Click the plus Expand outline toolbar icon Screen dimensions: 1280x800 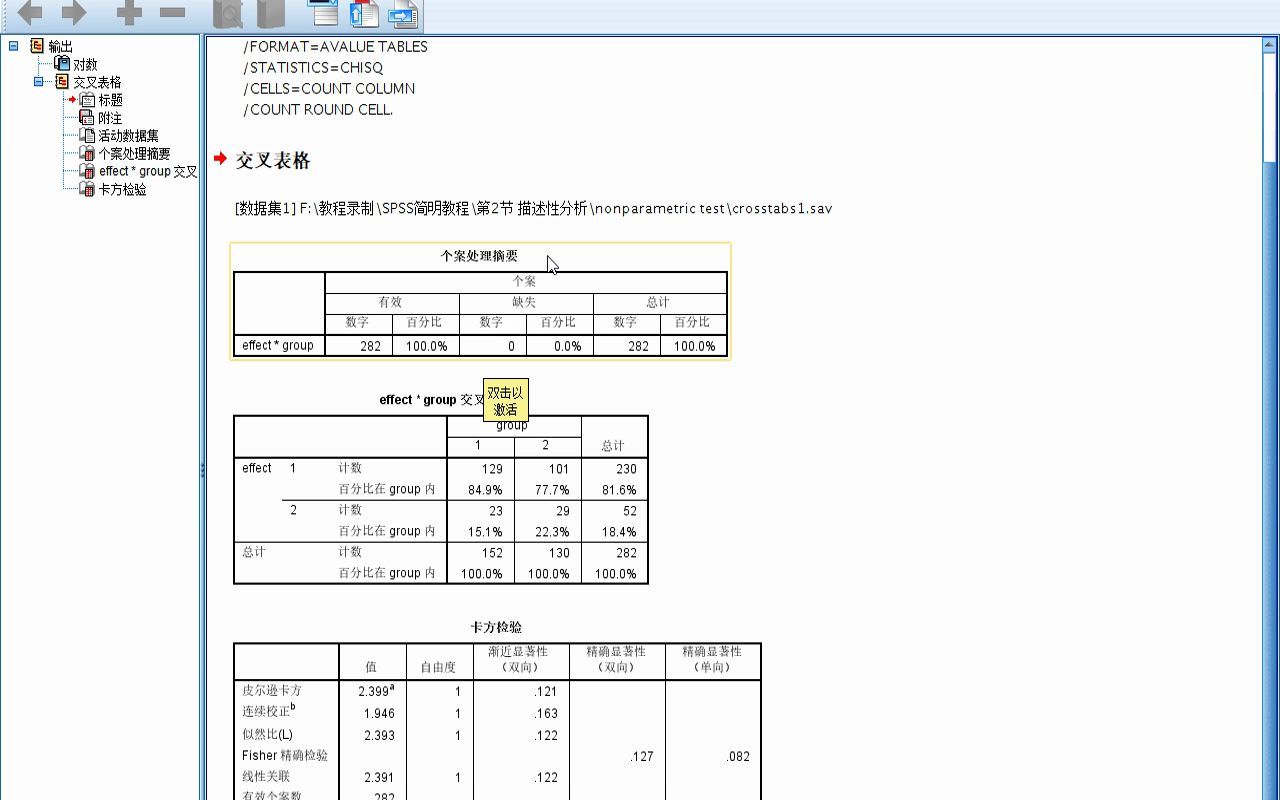coord(129,13)
